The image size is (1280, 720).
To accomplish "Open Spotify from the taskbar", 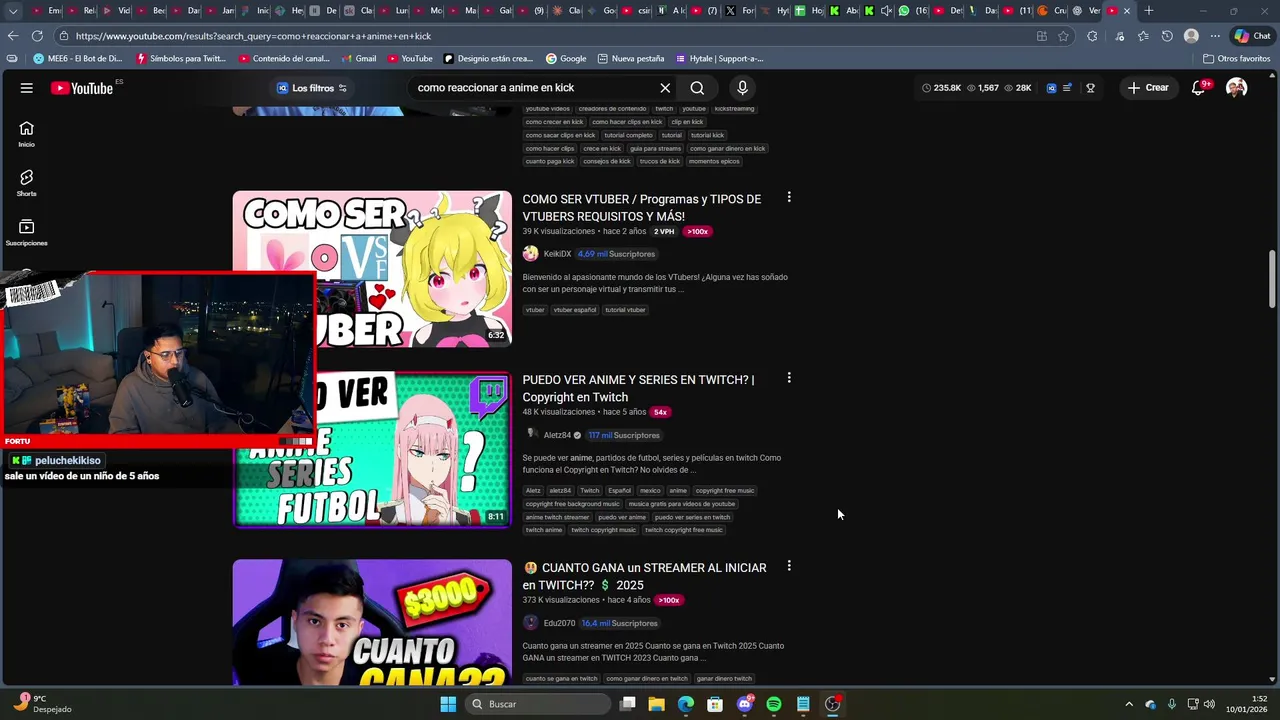I will pos(774,704).
